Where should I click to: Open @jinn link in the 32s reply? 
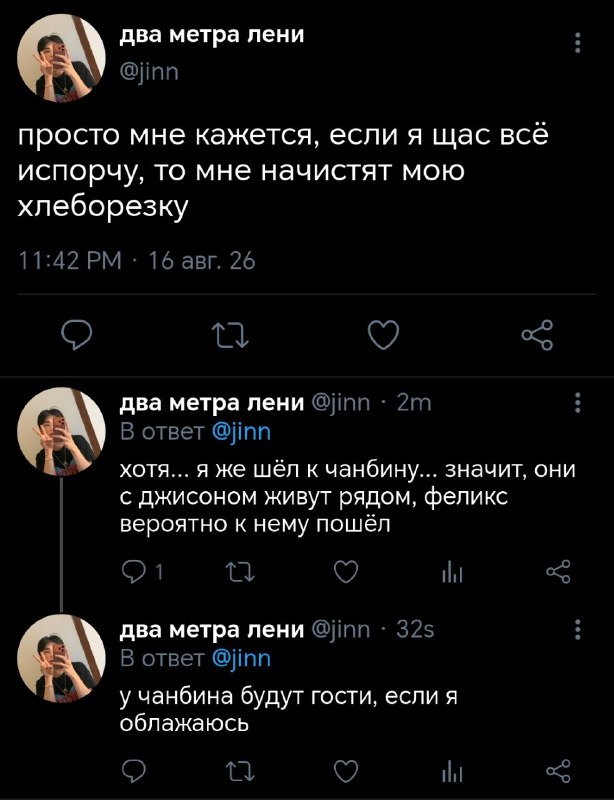(241, 659)
